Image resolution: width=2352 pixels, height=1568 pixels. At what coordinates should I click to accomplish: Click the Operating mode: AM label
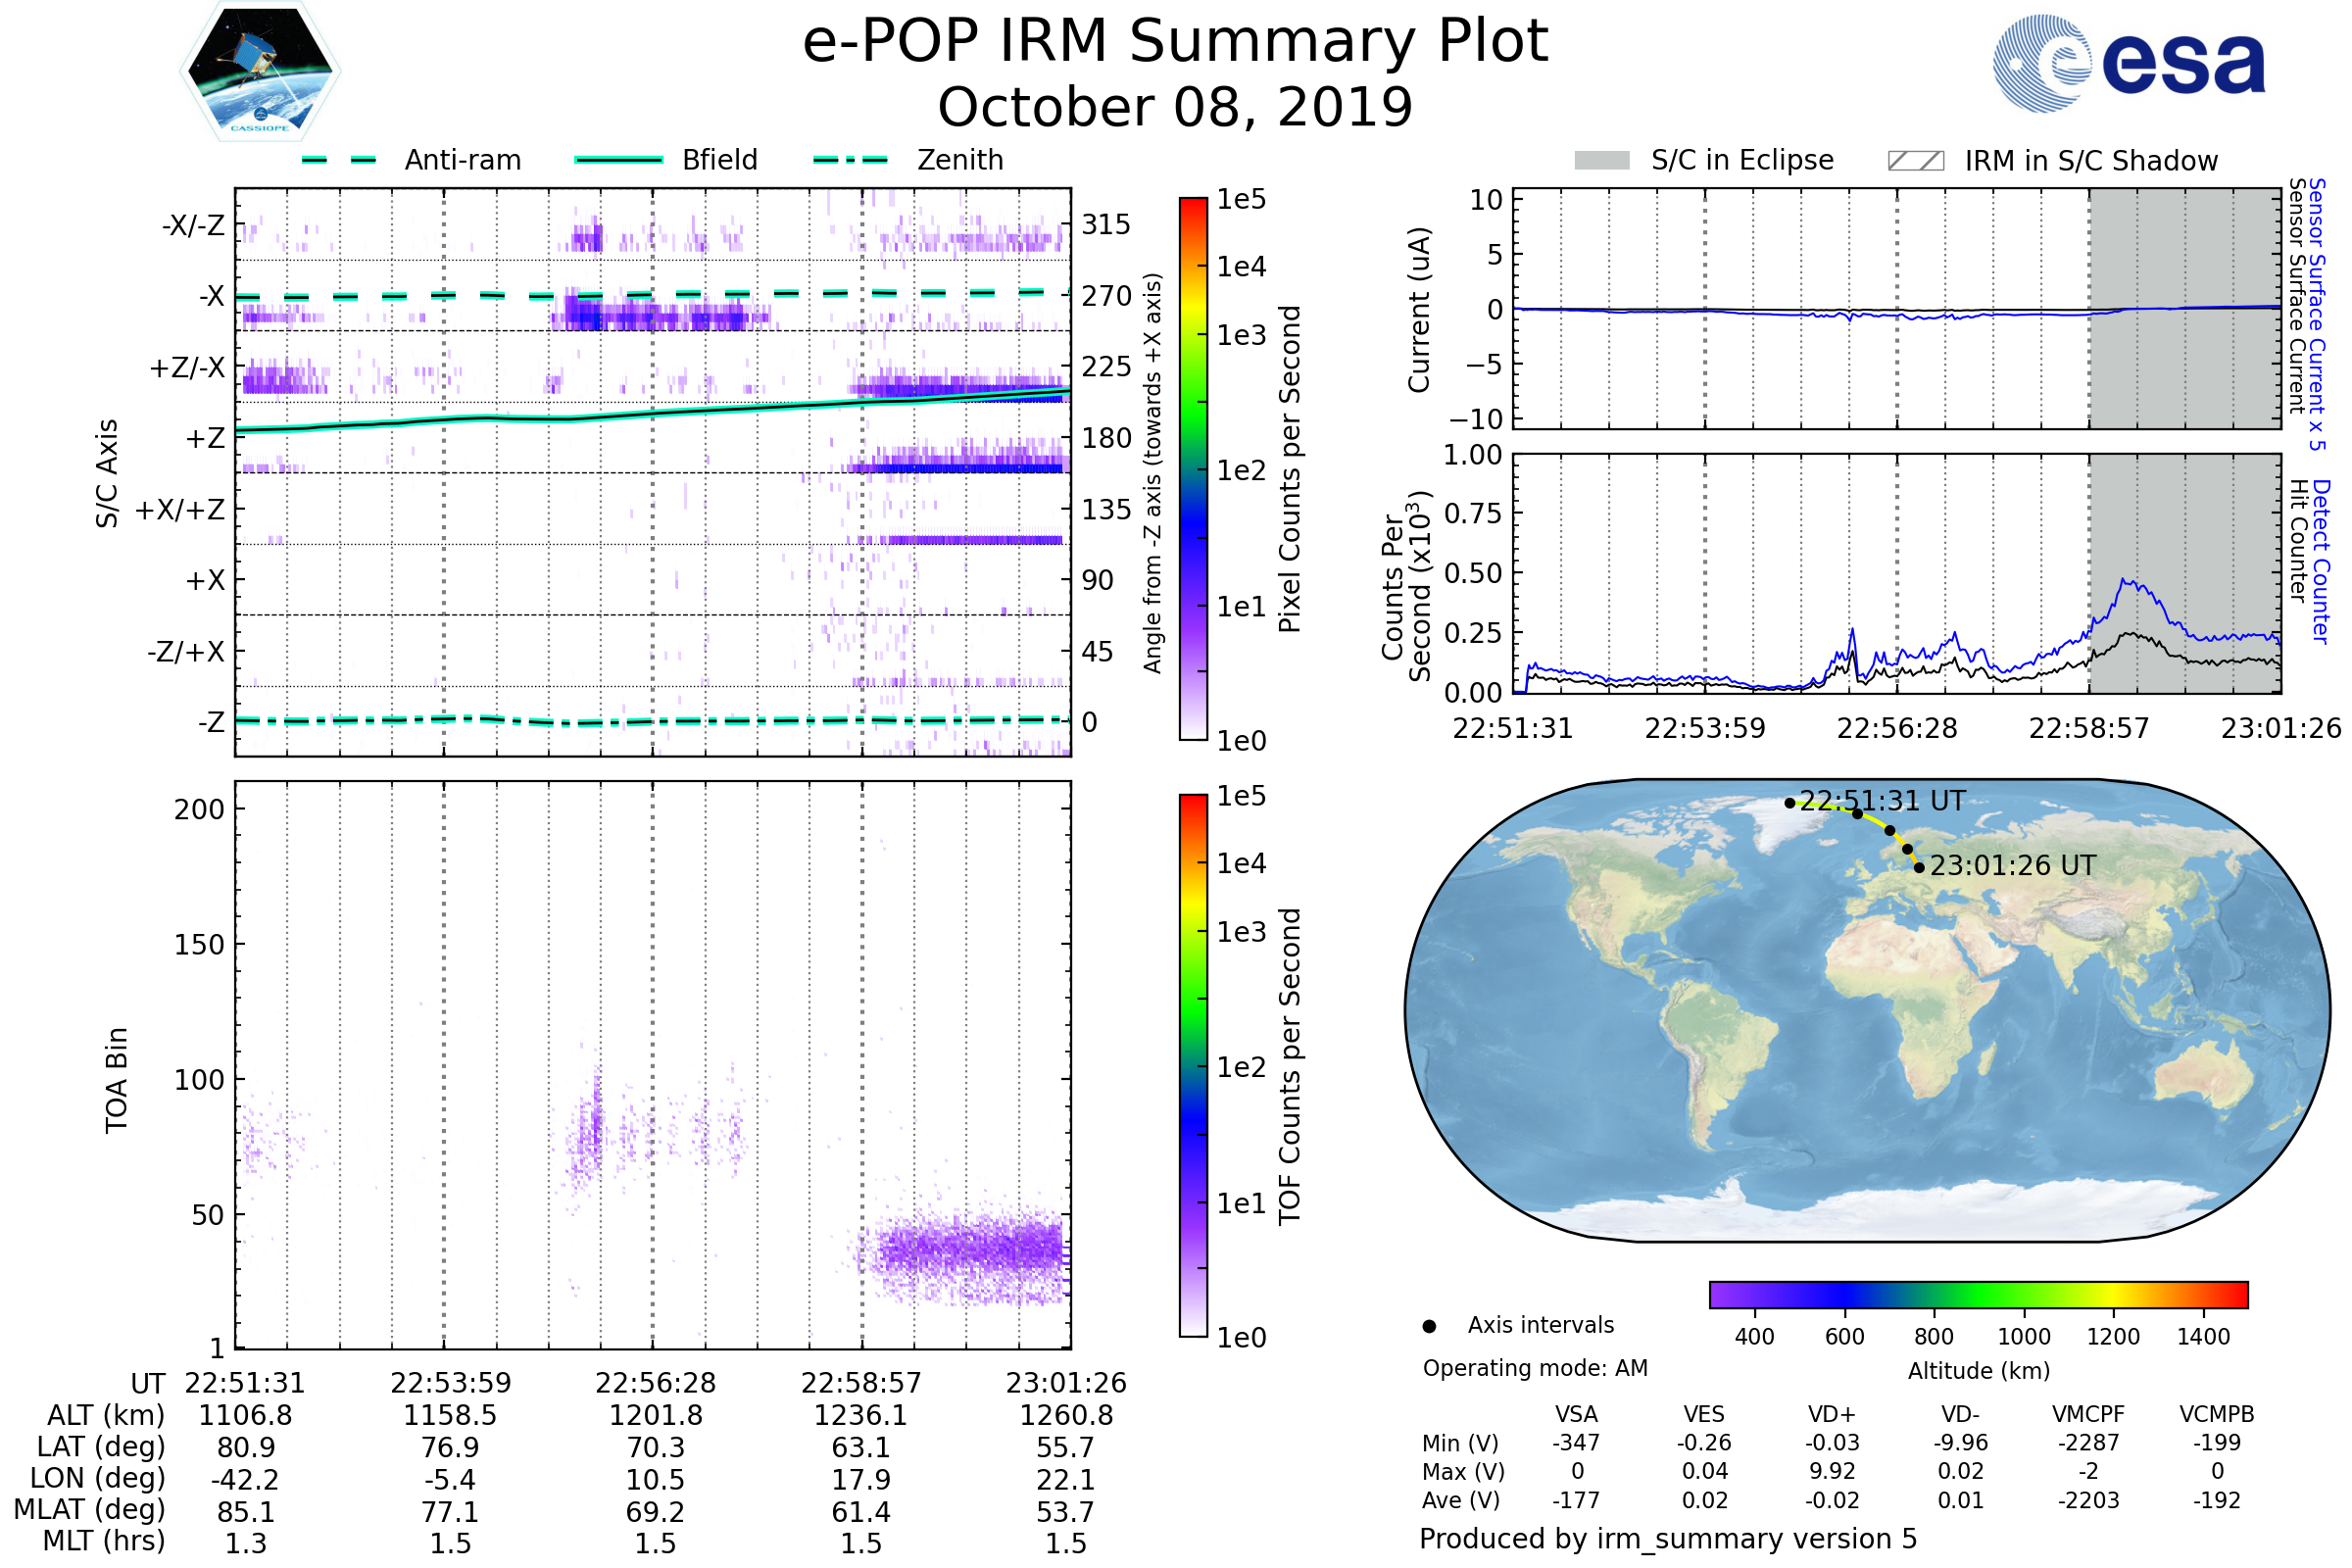pyautogui.click(x=1535, y=1368)
